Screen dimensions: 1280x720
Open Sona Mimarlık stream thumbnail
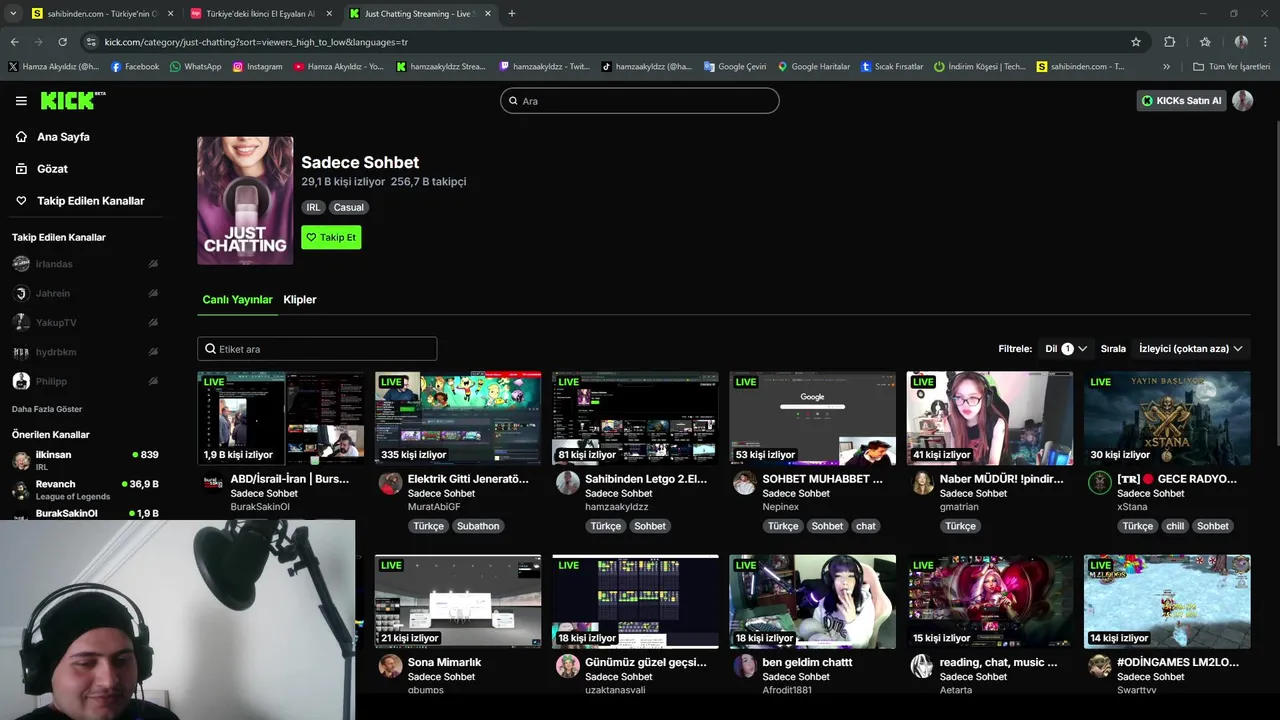[x=458, y=602]
